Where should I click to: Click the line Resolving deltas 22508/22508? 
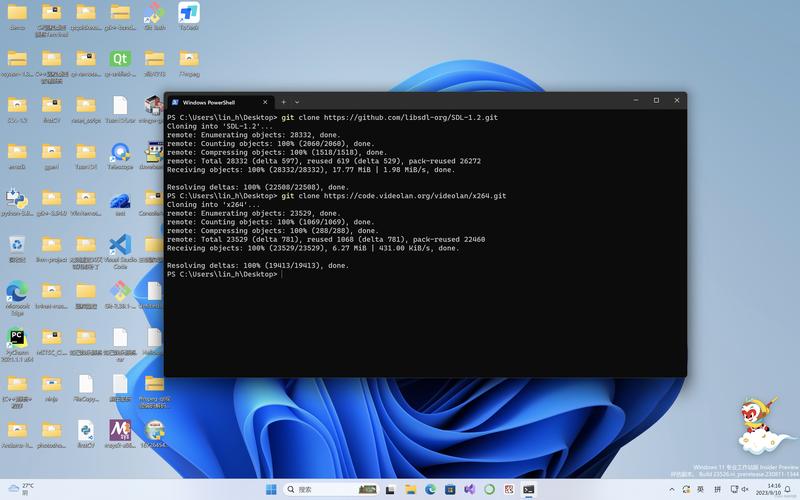point(258,187)
